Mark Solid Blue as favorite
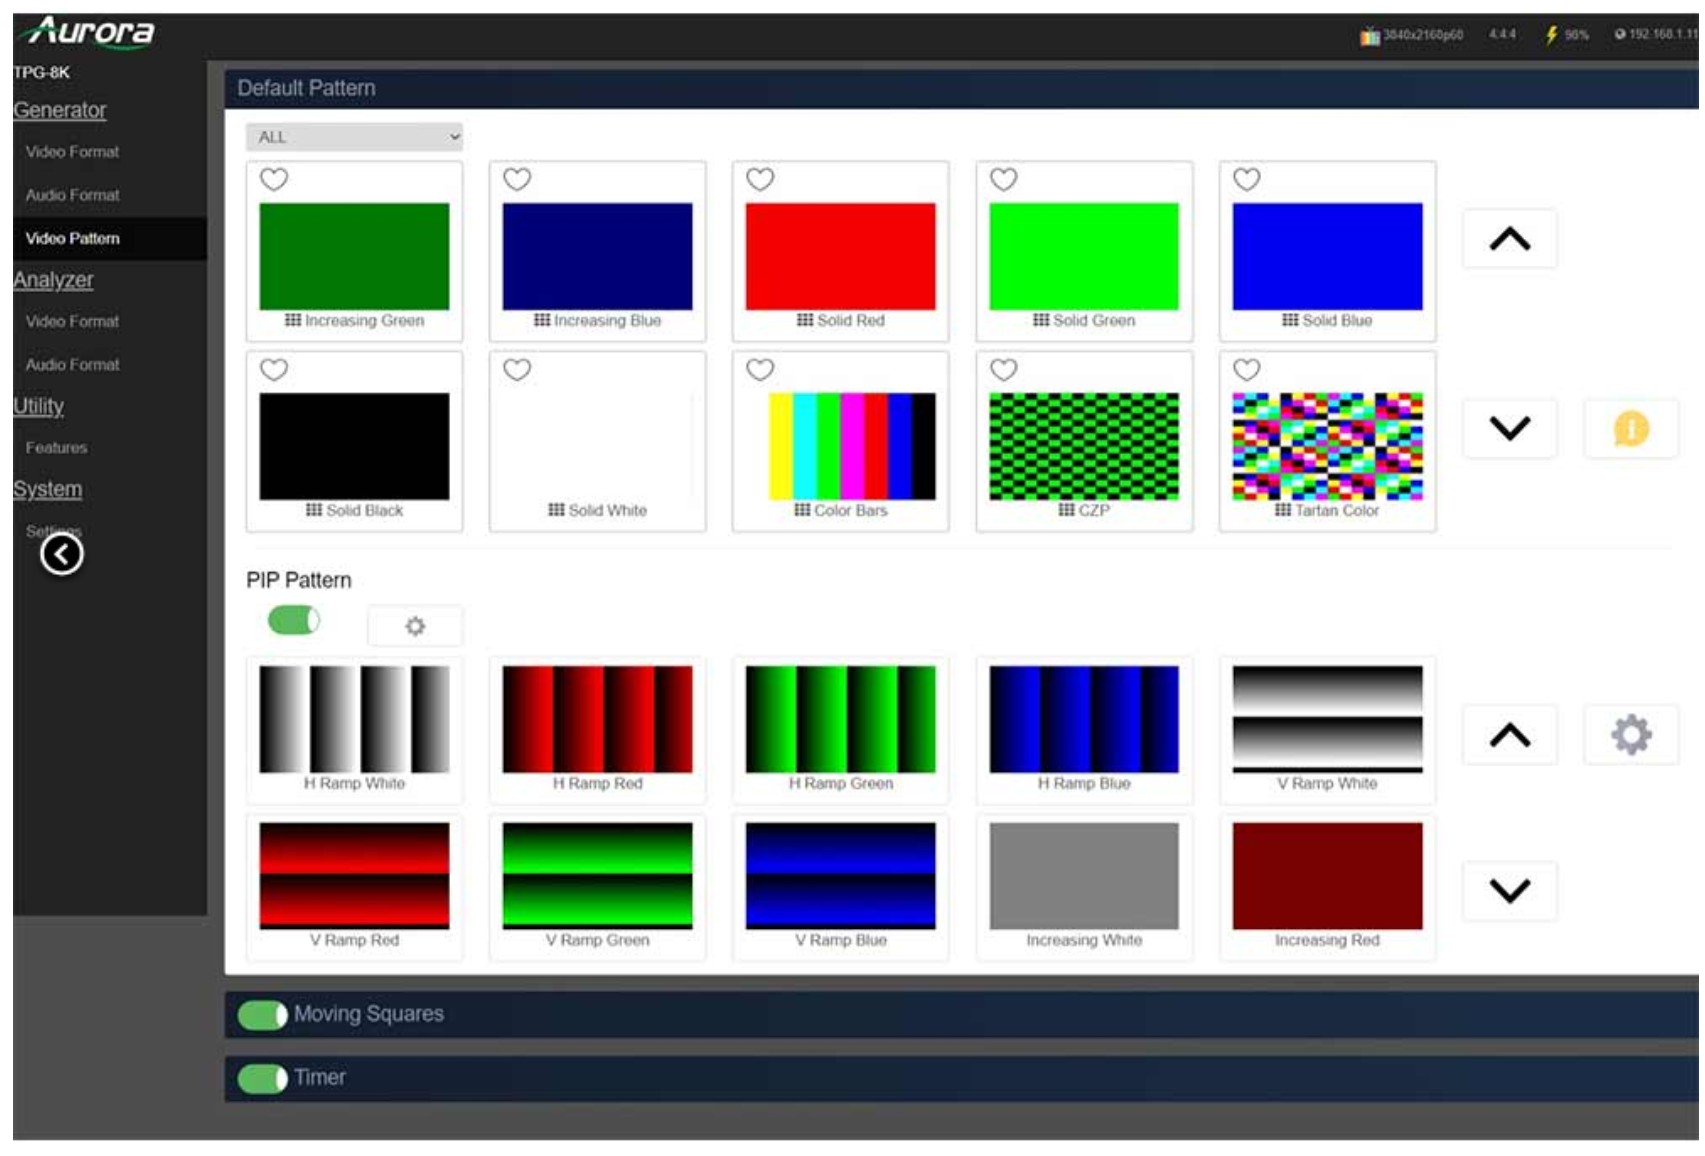The width and height of the screenshot is (1705, 1156). [1247, 179]
